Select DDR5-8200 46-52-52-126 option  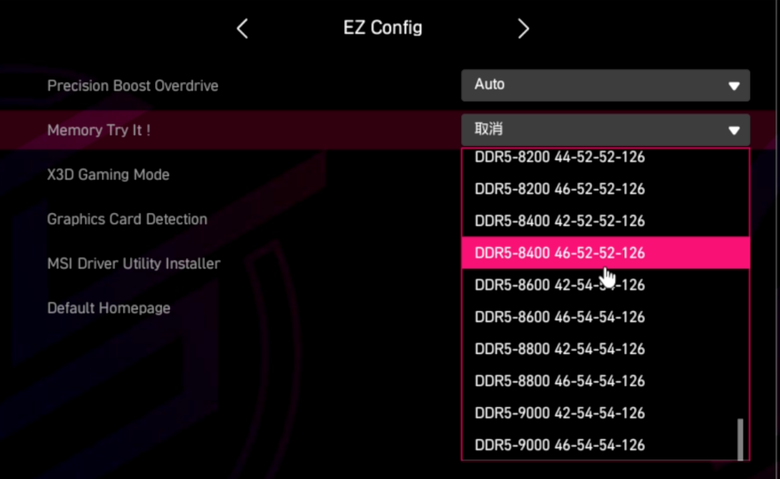(605, 189)
